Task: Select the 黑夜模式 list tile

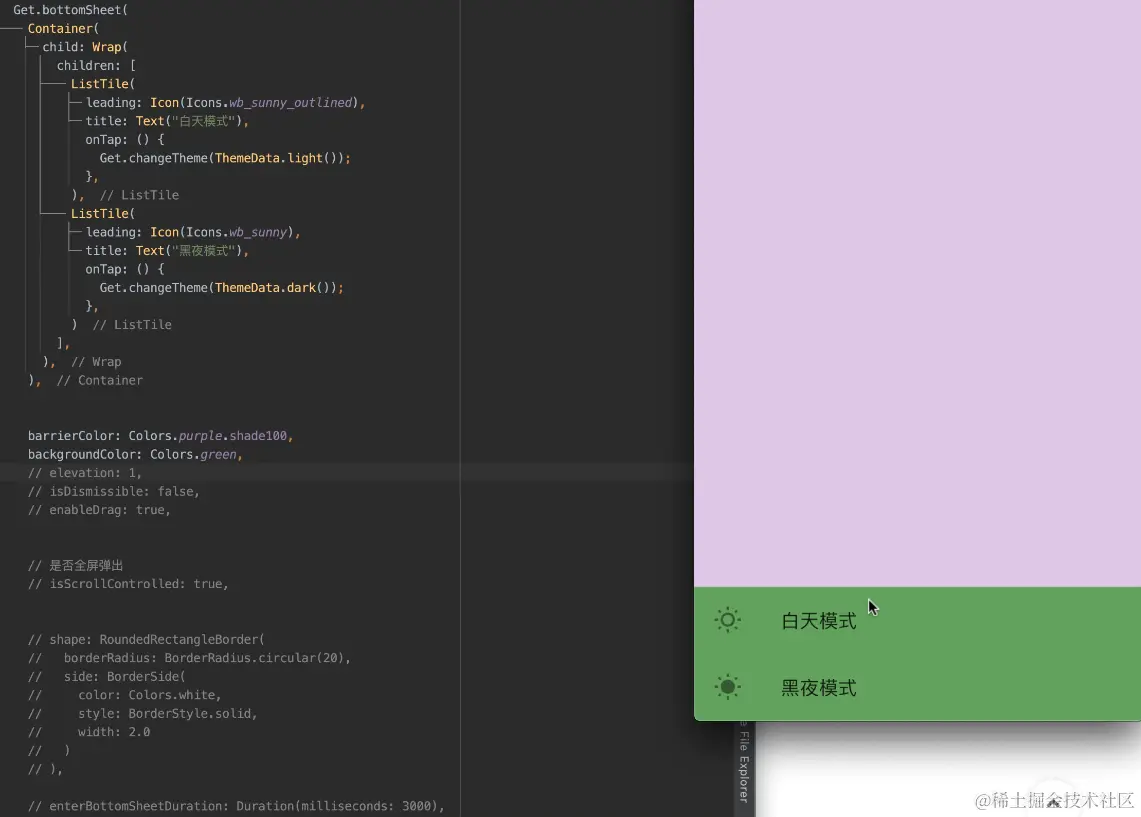Action: 917,688
